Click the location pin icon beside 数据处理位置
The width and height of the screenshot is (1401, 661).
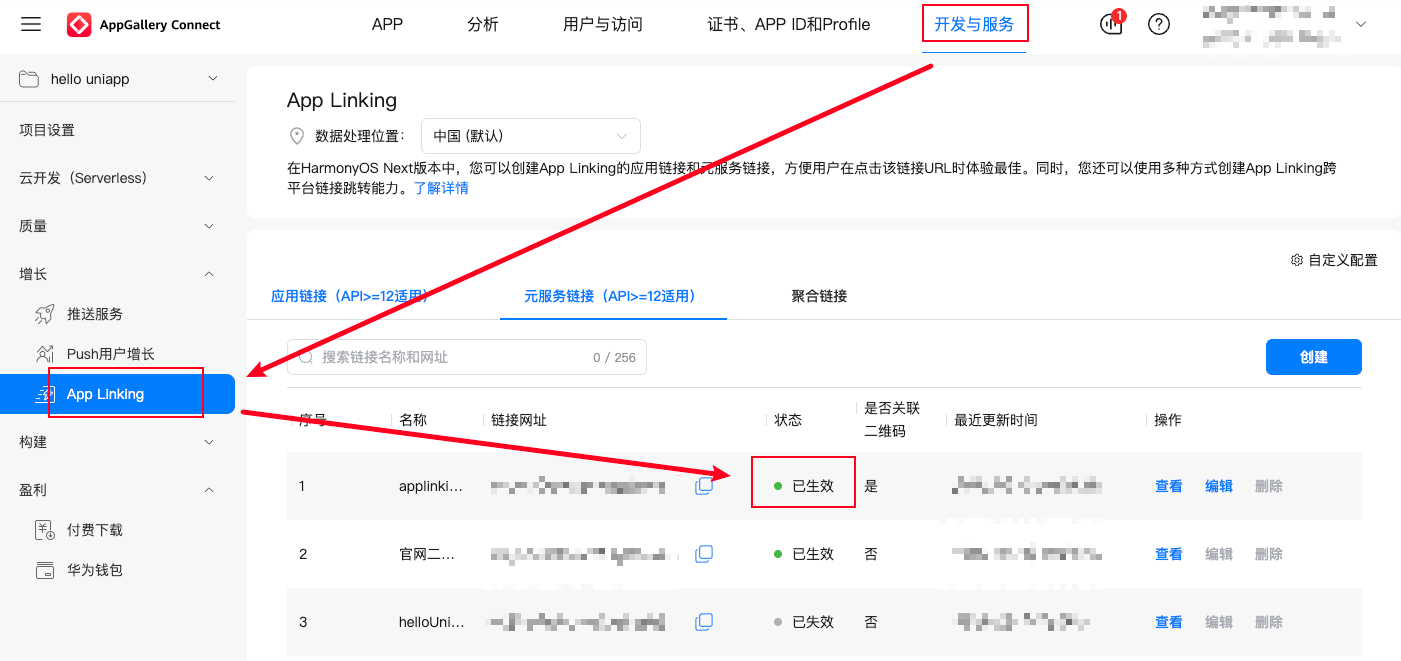tap(296, 136)
